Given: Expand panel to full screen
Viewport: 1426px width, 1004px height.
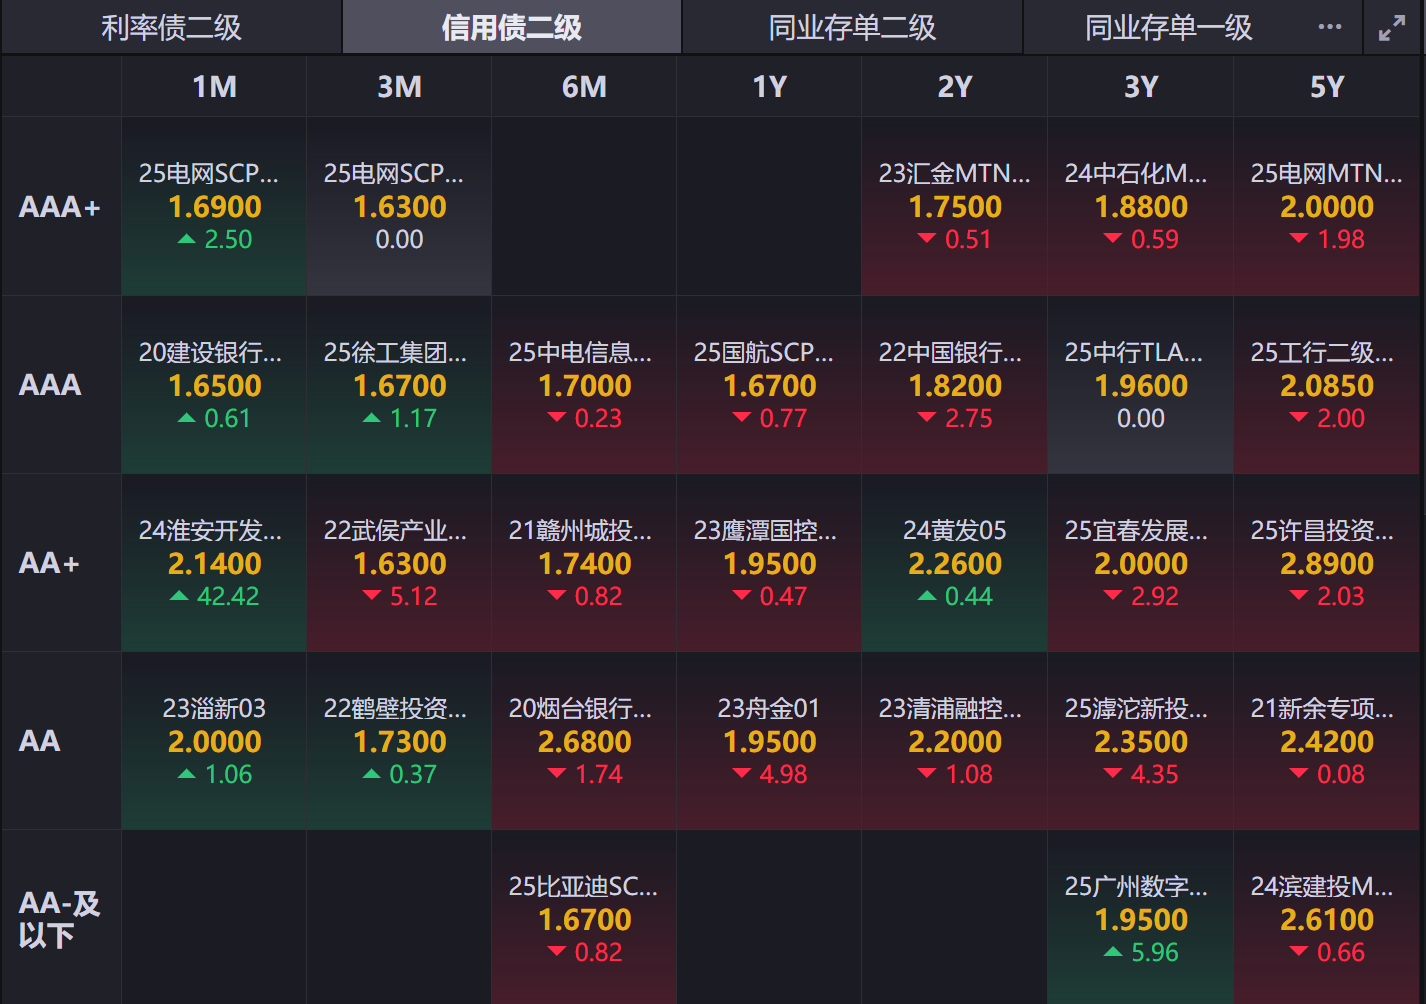Looking at the screenshot, I should pos(1392,28).
